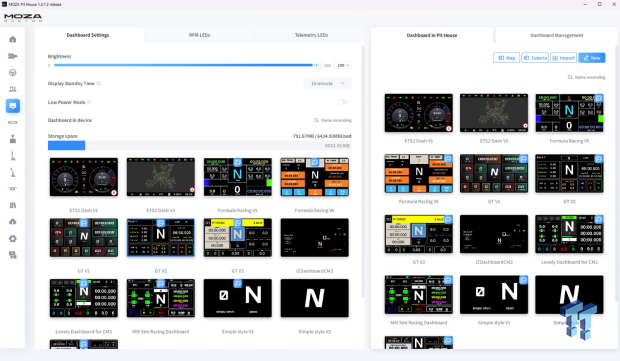Select Simple style V1 thumbnail in device
The width and height of the screenshot is (620, 361).
(x=238, y=298)
